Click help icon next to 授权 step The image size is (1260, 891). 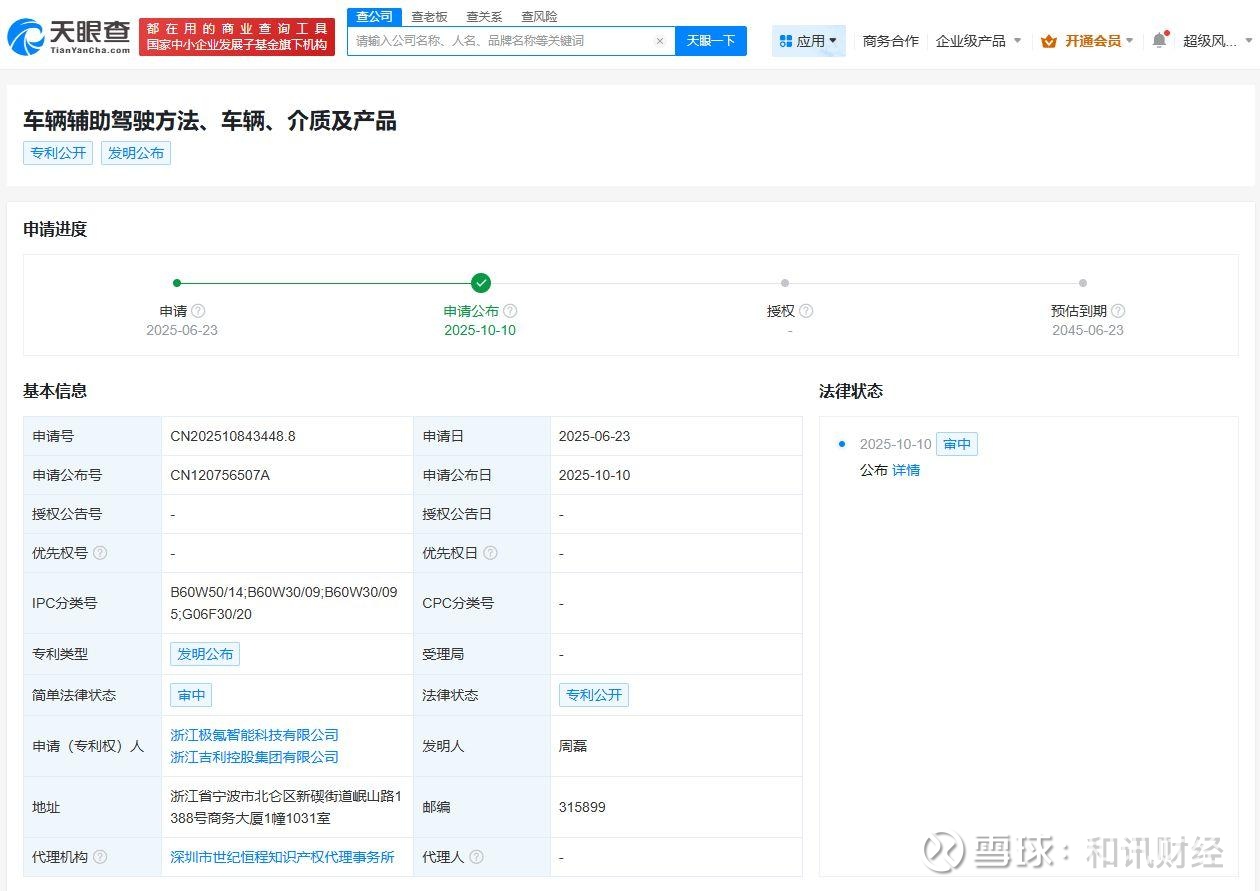(806, 311)
